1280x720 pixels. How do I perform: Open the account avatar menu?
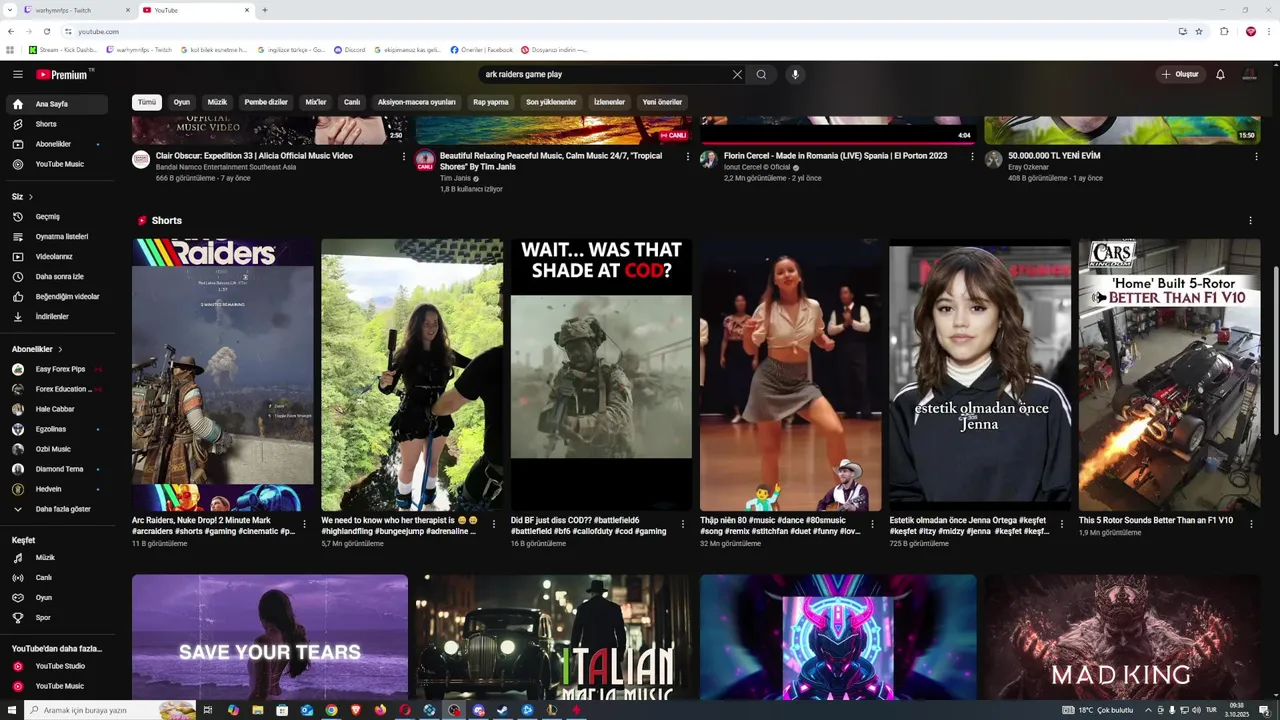(x=1249, y=74)
